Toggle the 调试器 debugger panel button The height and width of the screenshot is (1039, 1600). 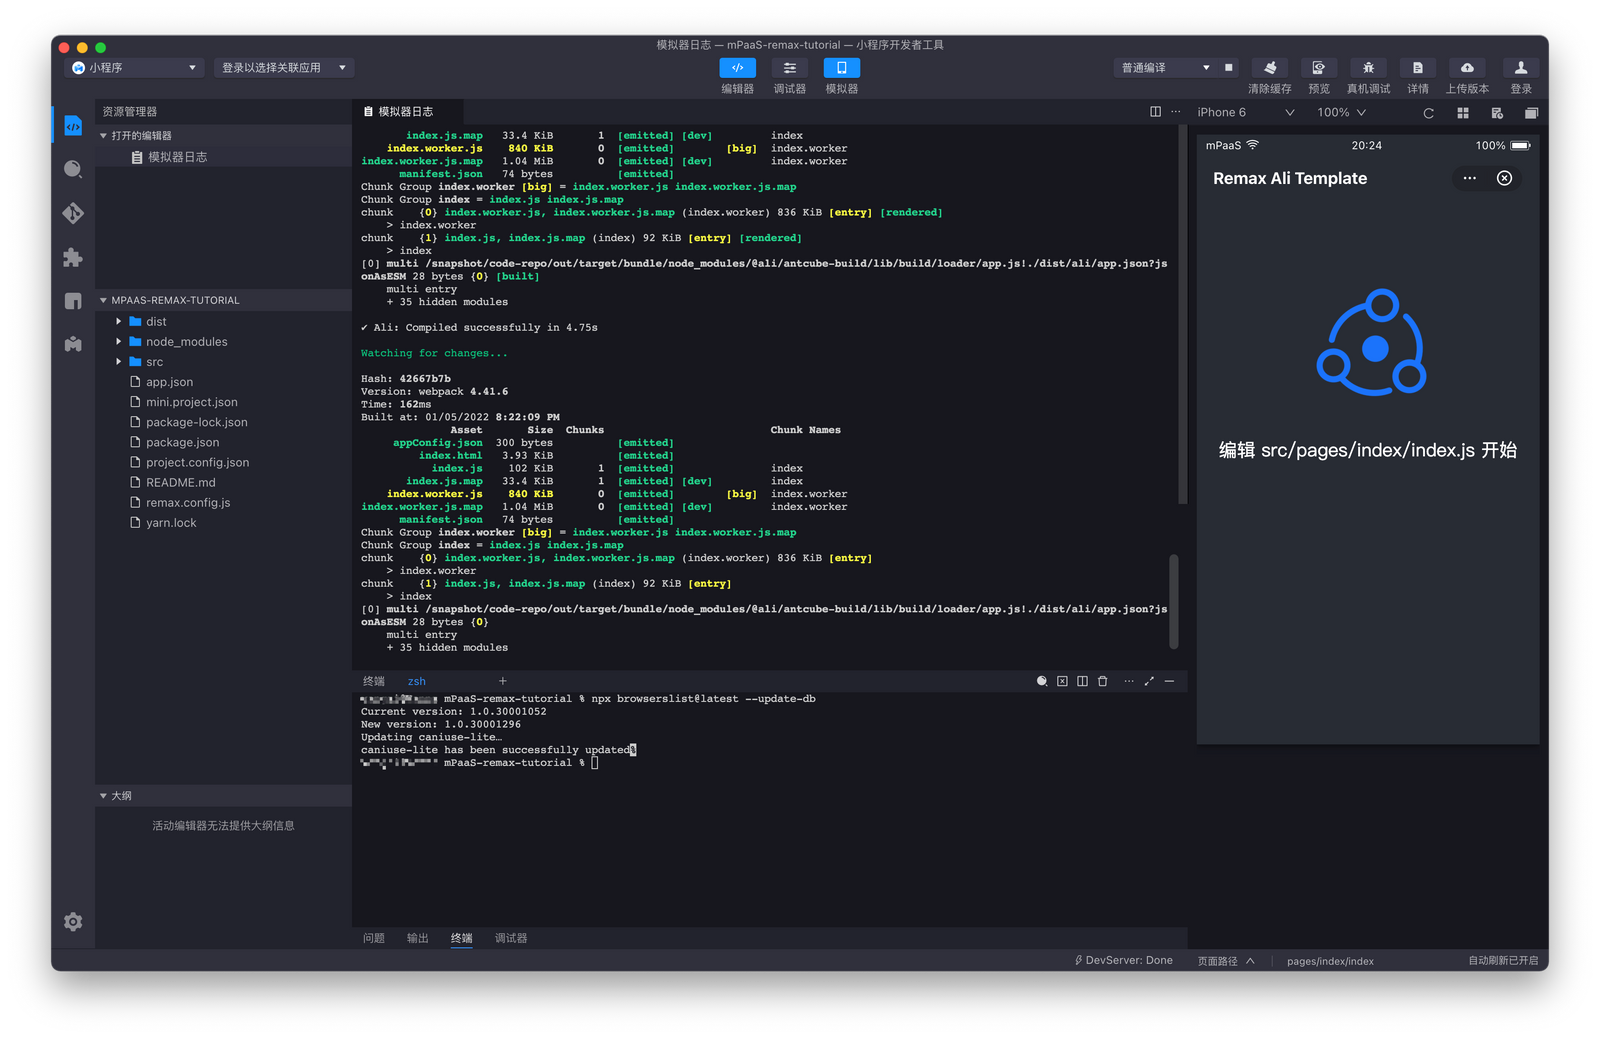pyautogui.click(x=789, y=68)
